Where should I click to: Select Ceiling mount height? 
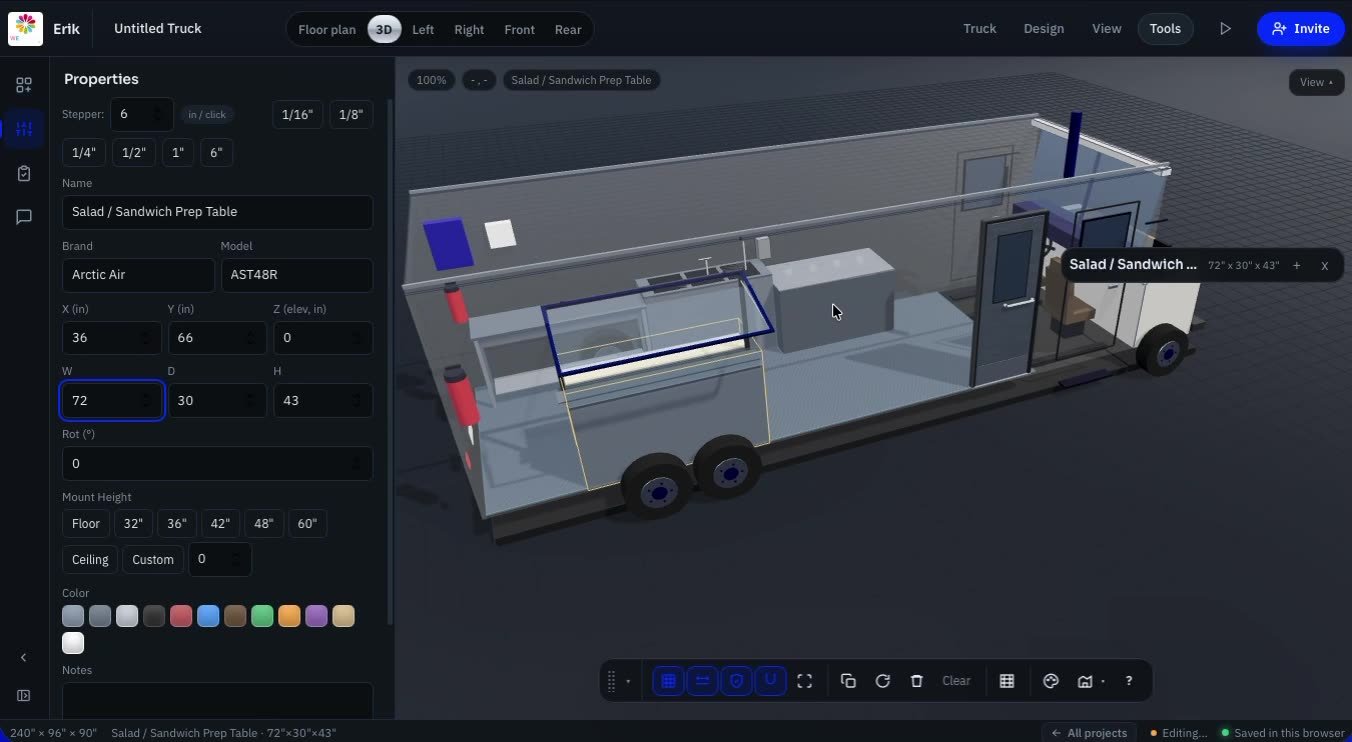90,559
